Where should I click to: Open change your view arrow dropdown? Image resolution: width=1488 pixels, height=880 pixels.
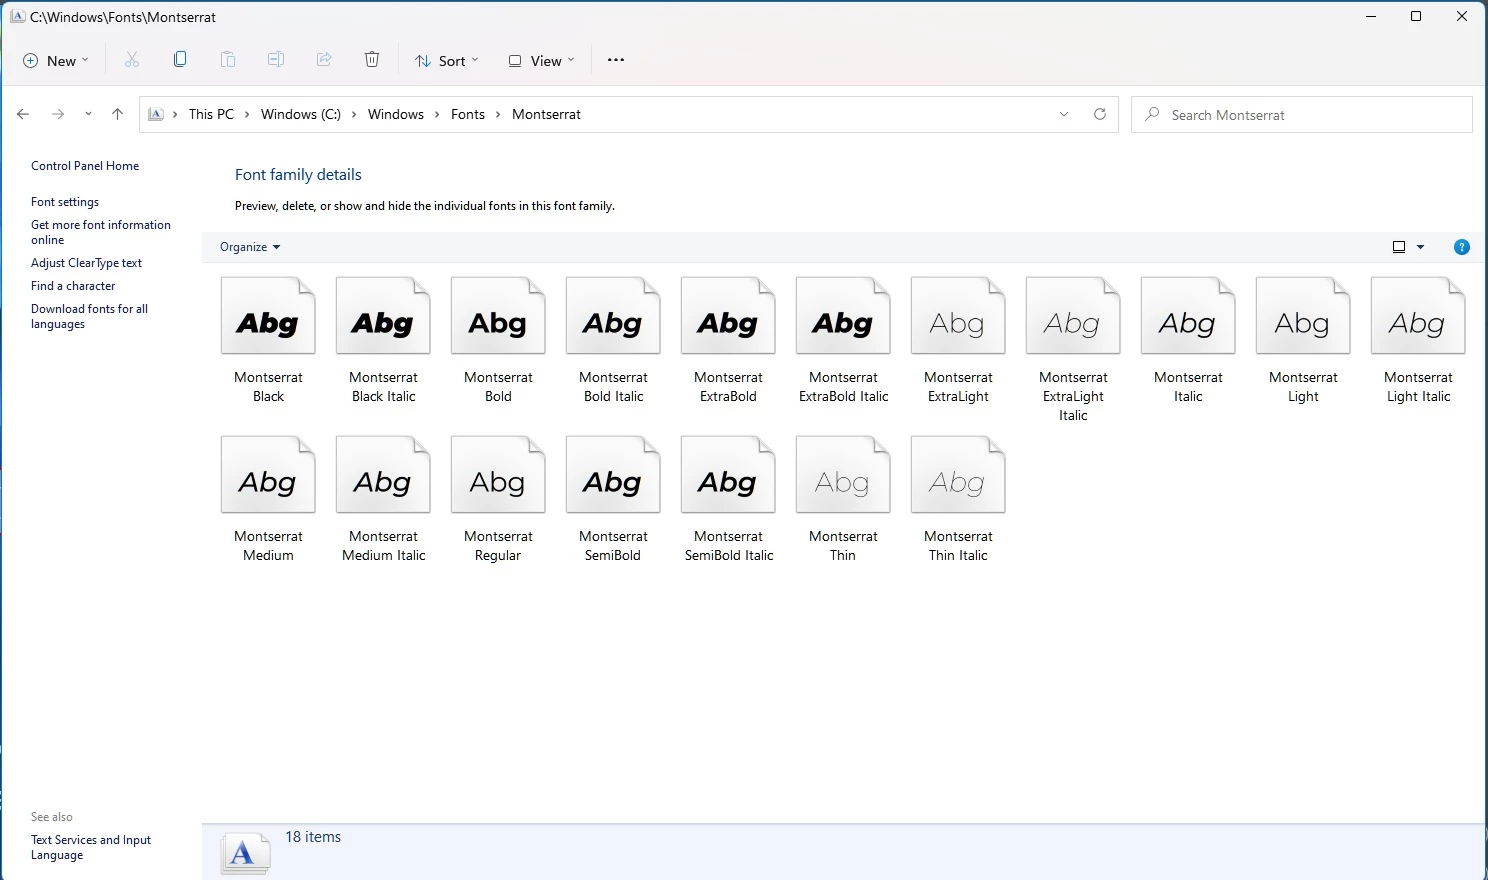coord(1420,247)
